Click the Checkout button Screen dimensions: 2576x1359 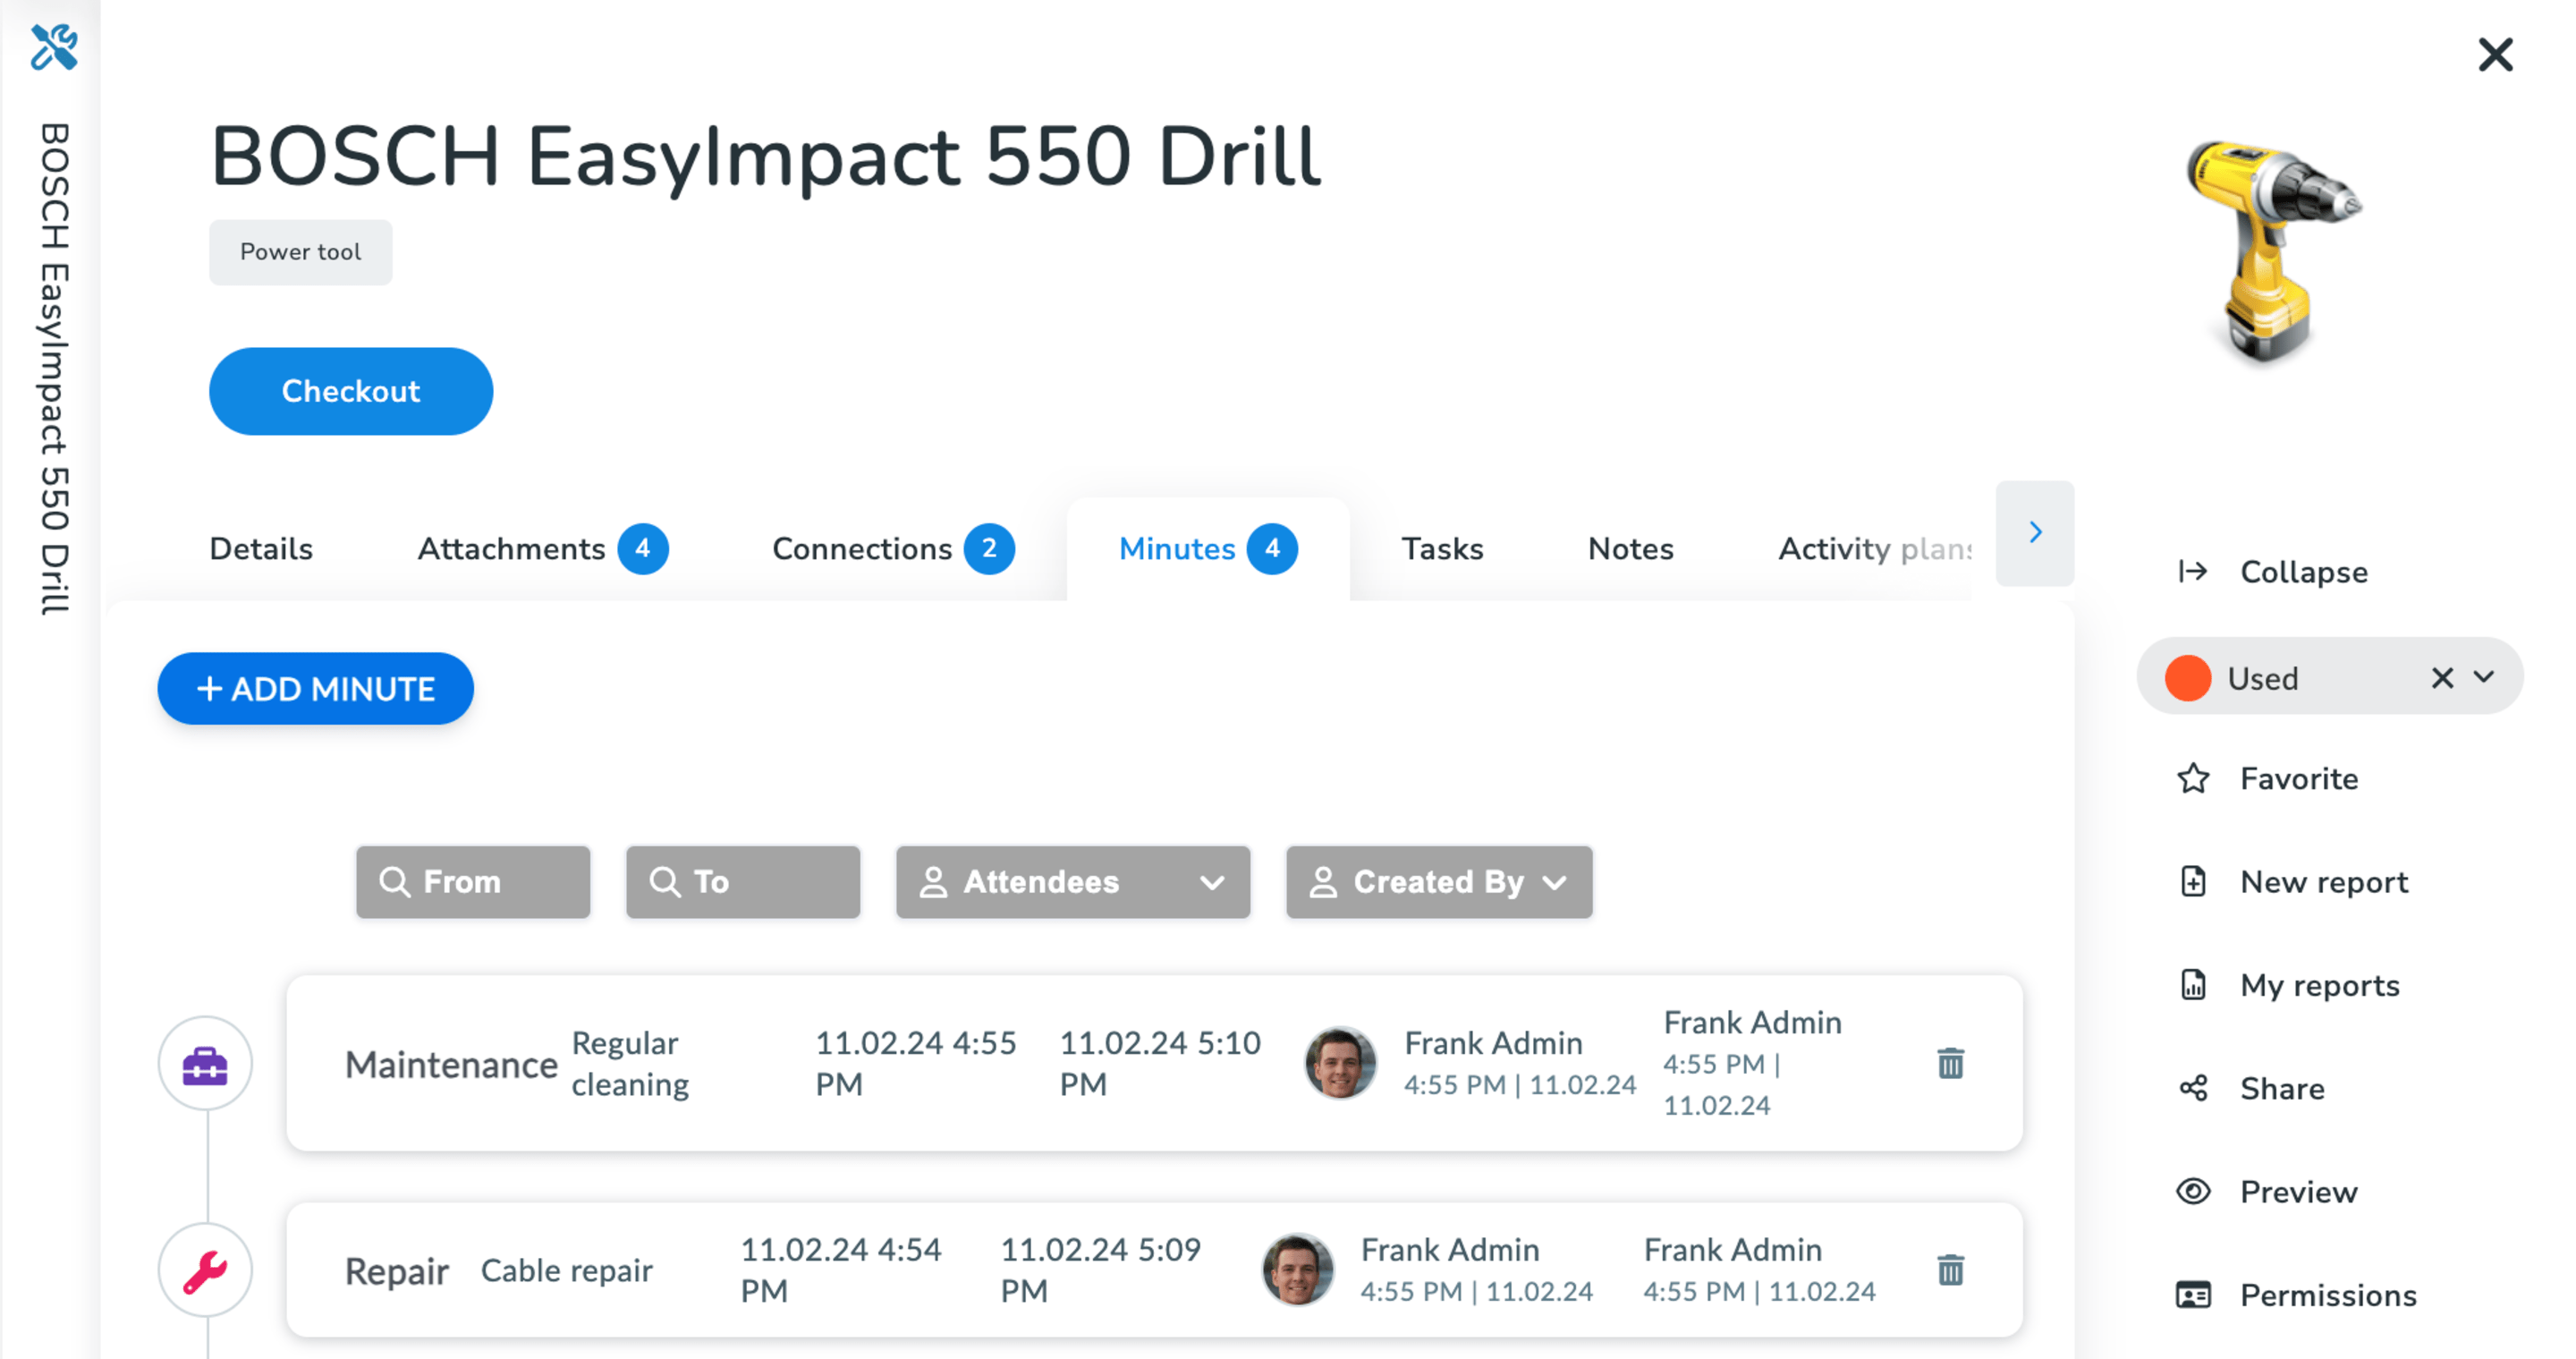350,391
